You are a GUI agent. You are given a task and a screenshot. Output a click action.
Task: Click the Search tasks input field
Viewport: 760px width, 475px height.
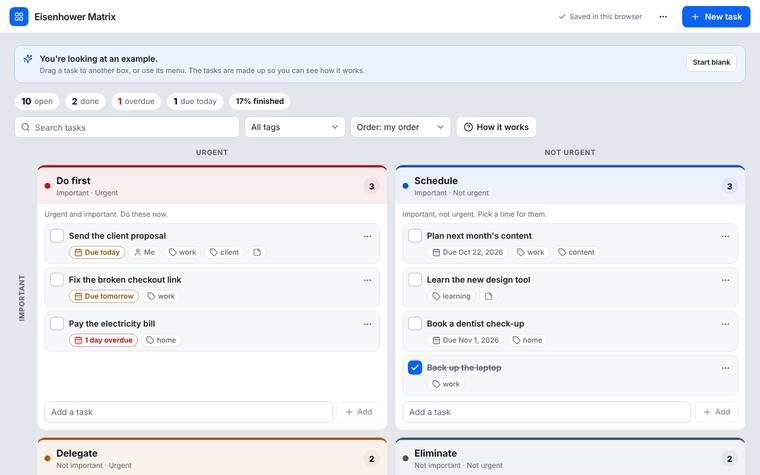tap(127, 127)
